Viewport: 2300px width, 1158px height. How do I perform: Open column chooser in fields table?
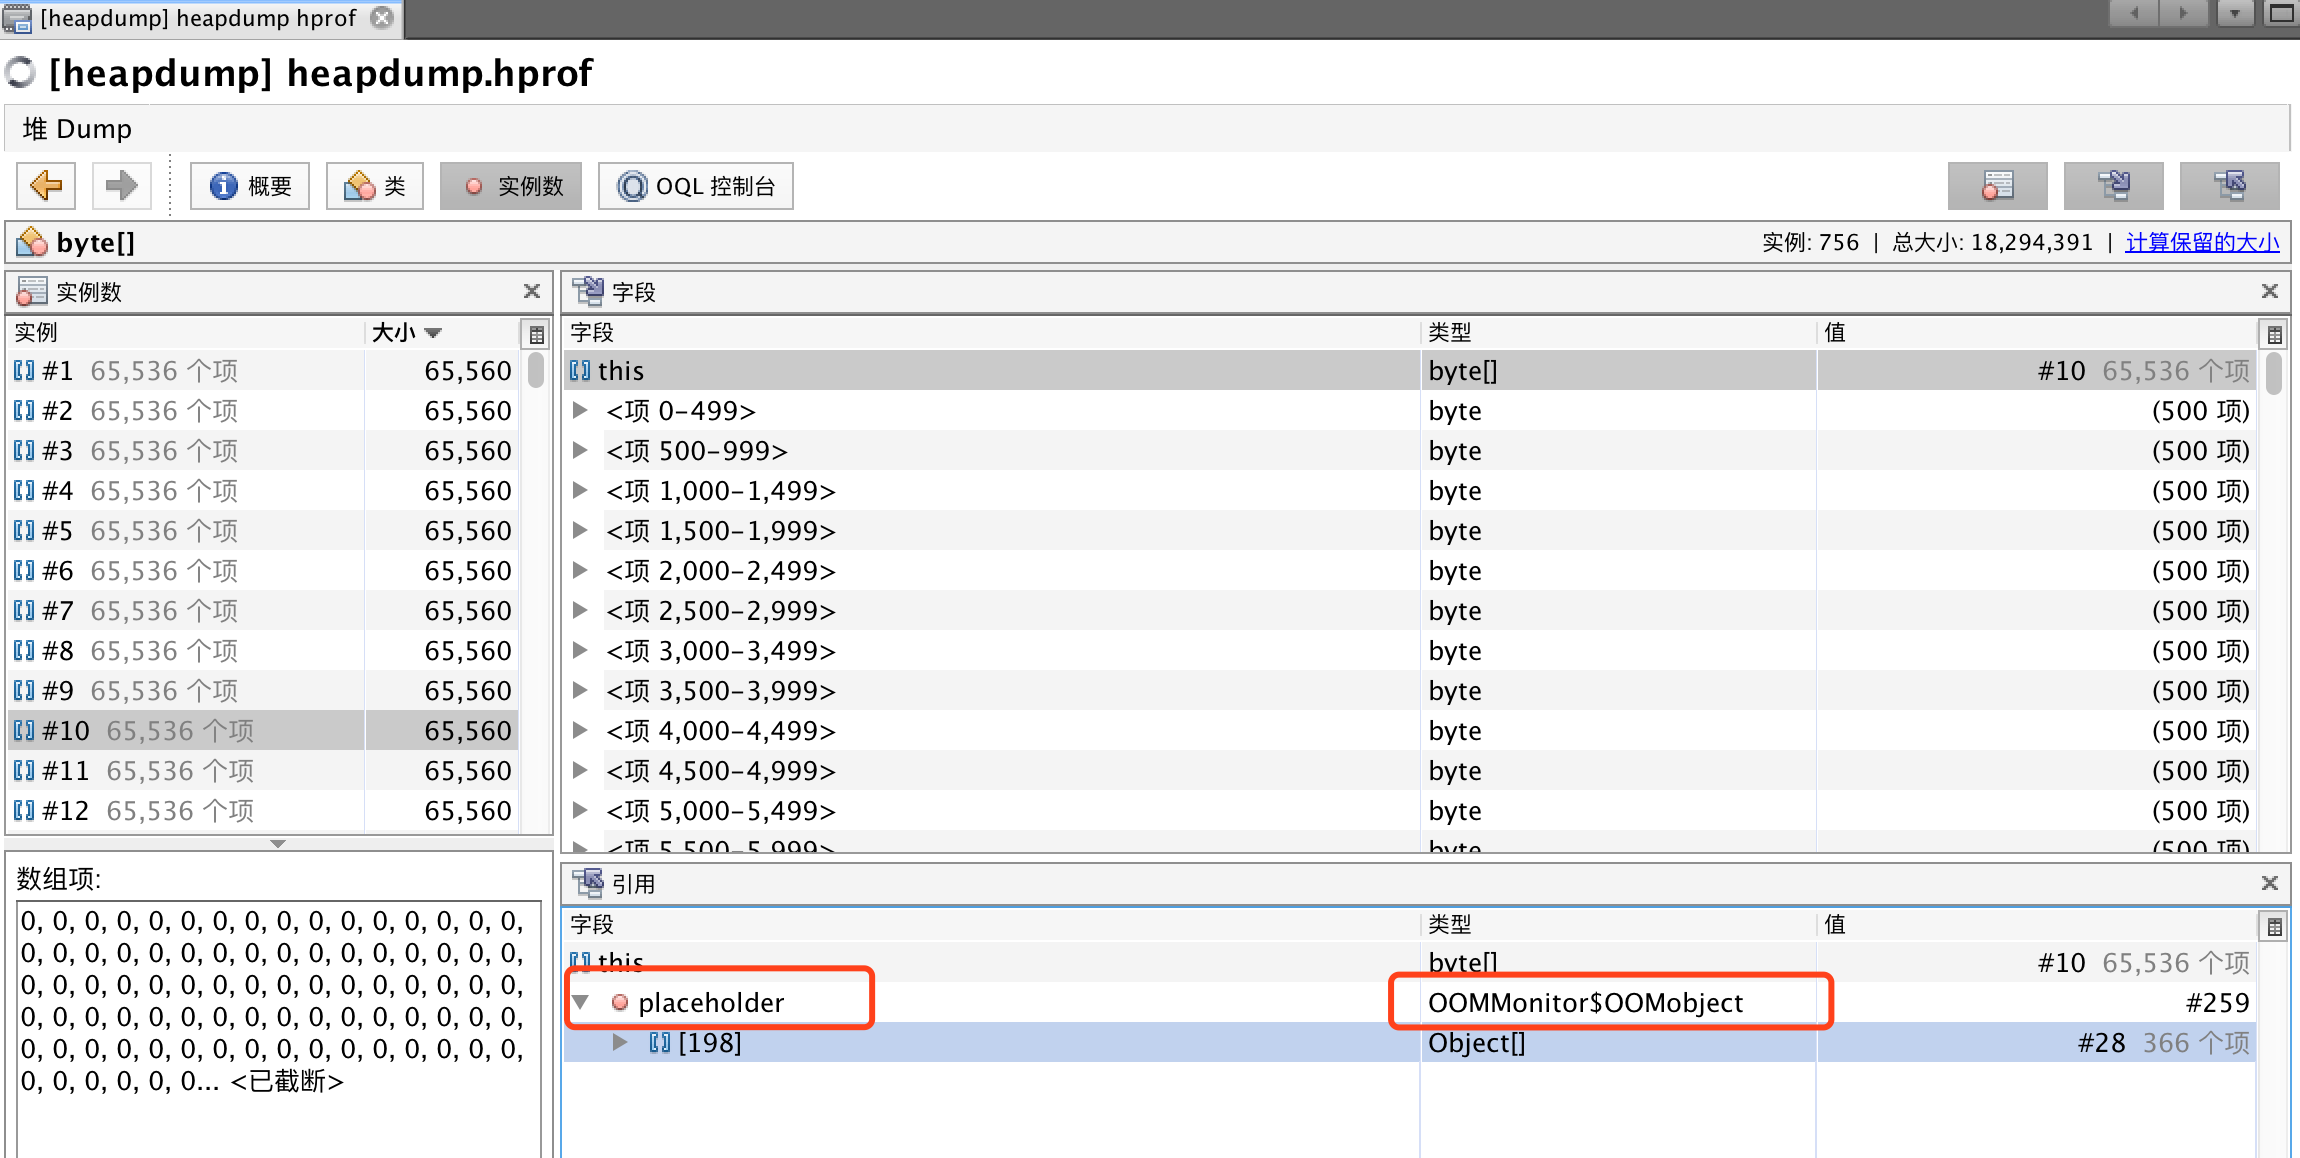(2275, 334)
